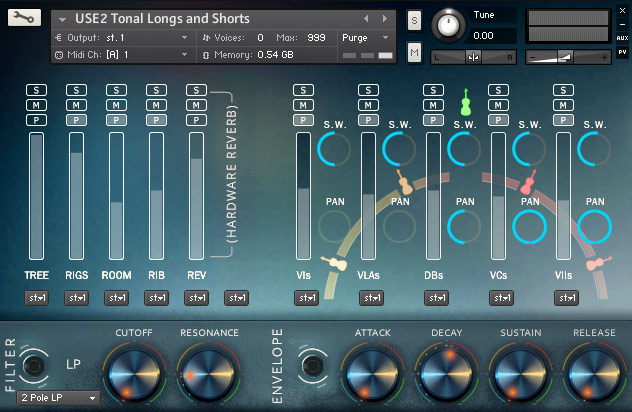Open the wrench instrument edit icon

click(x=24, y=18)
